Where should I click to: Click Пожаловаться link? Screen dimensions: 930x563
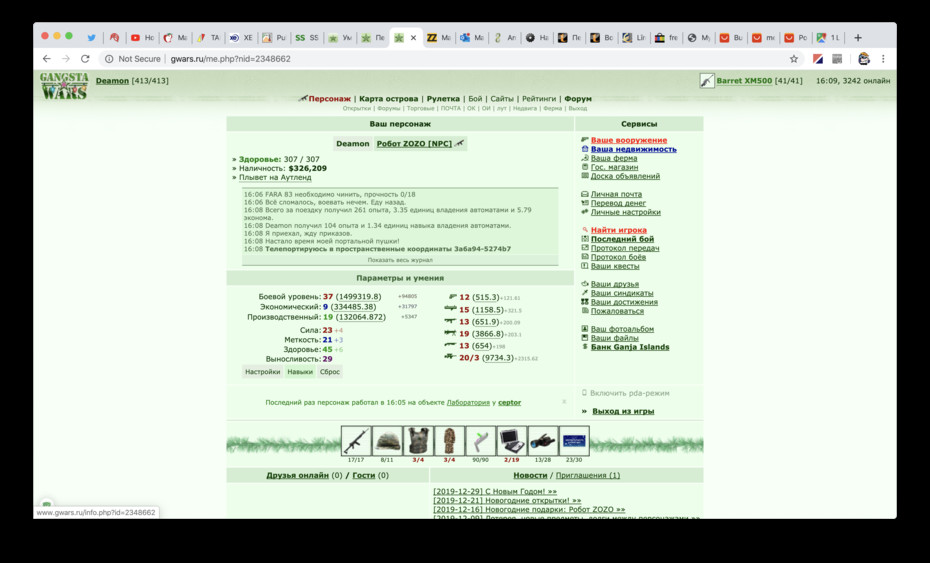click(x=617, y=311)
